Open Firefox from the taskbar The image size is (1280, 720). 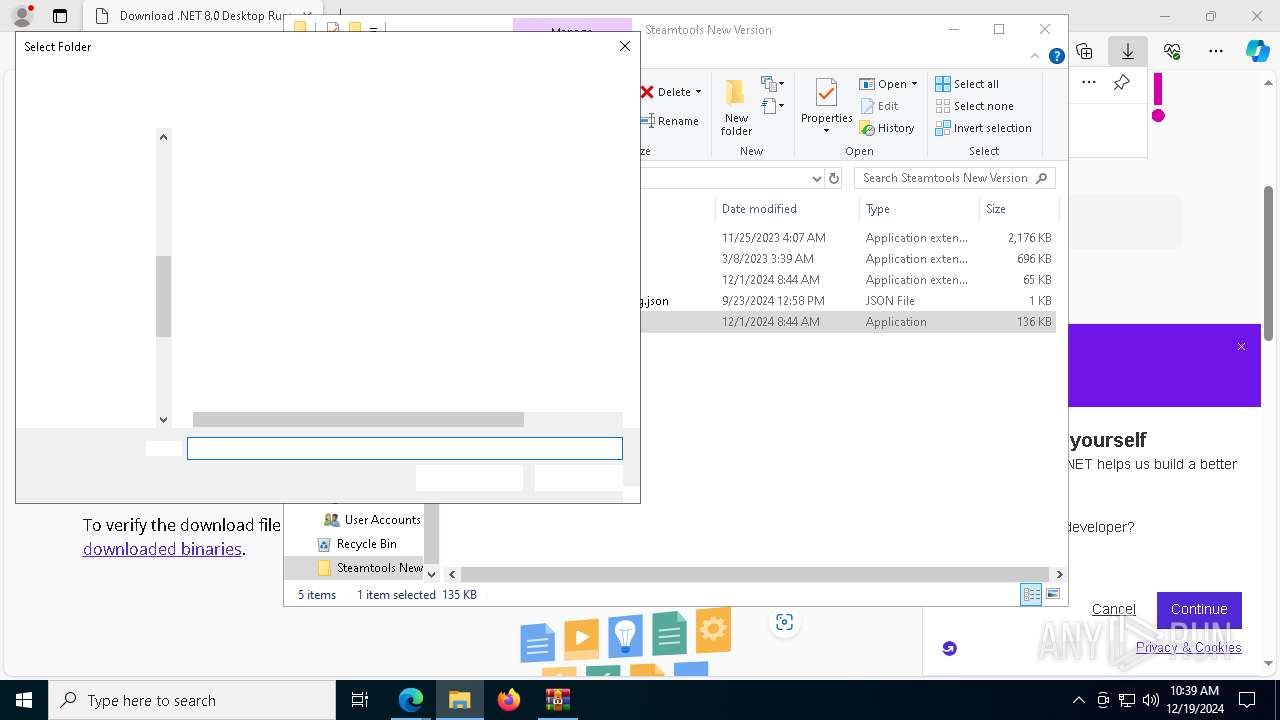tap(509, 700)
